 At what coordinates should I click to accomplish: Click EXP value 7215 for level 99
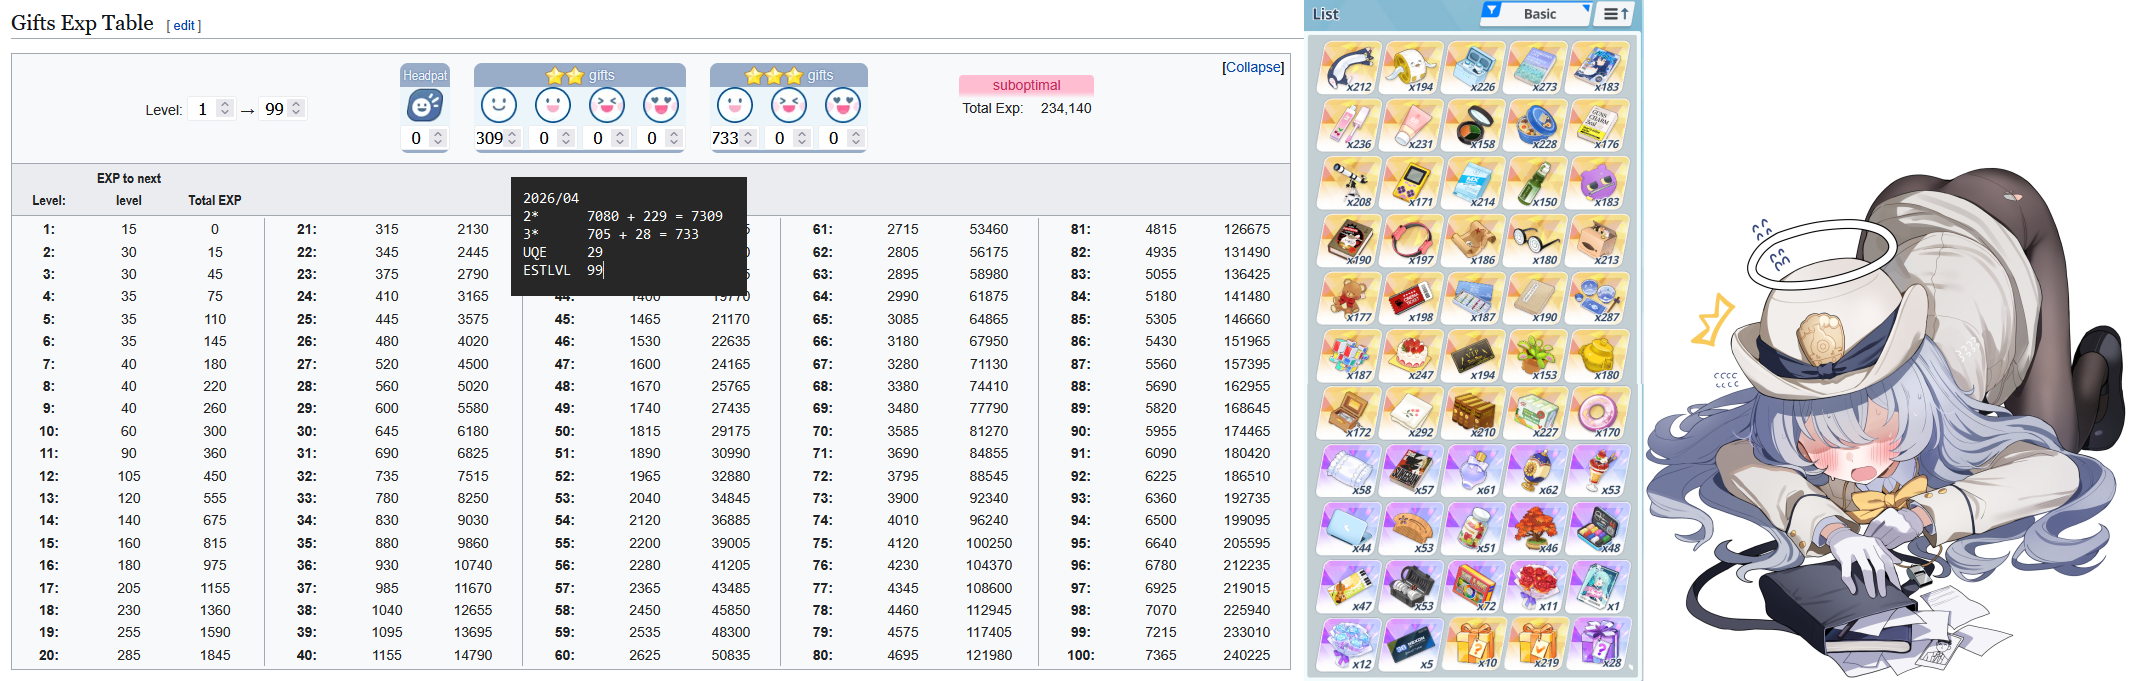point(1160,632)
